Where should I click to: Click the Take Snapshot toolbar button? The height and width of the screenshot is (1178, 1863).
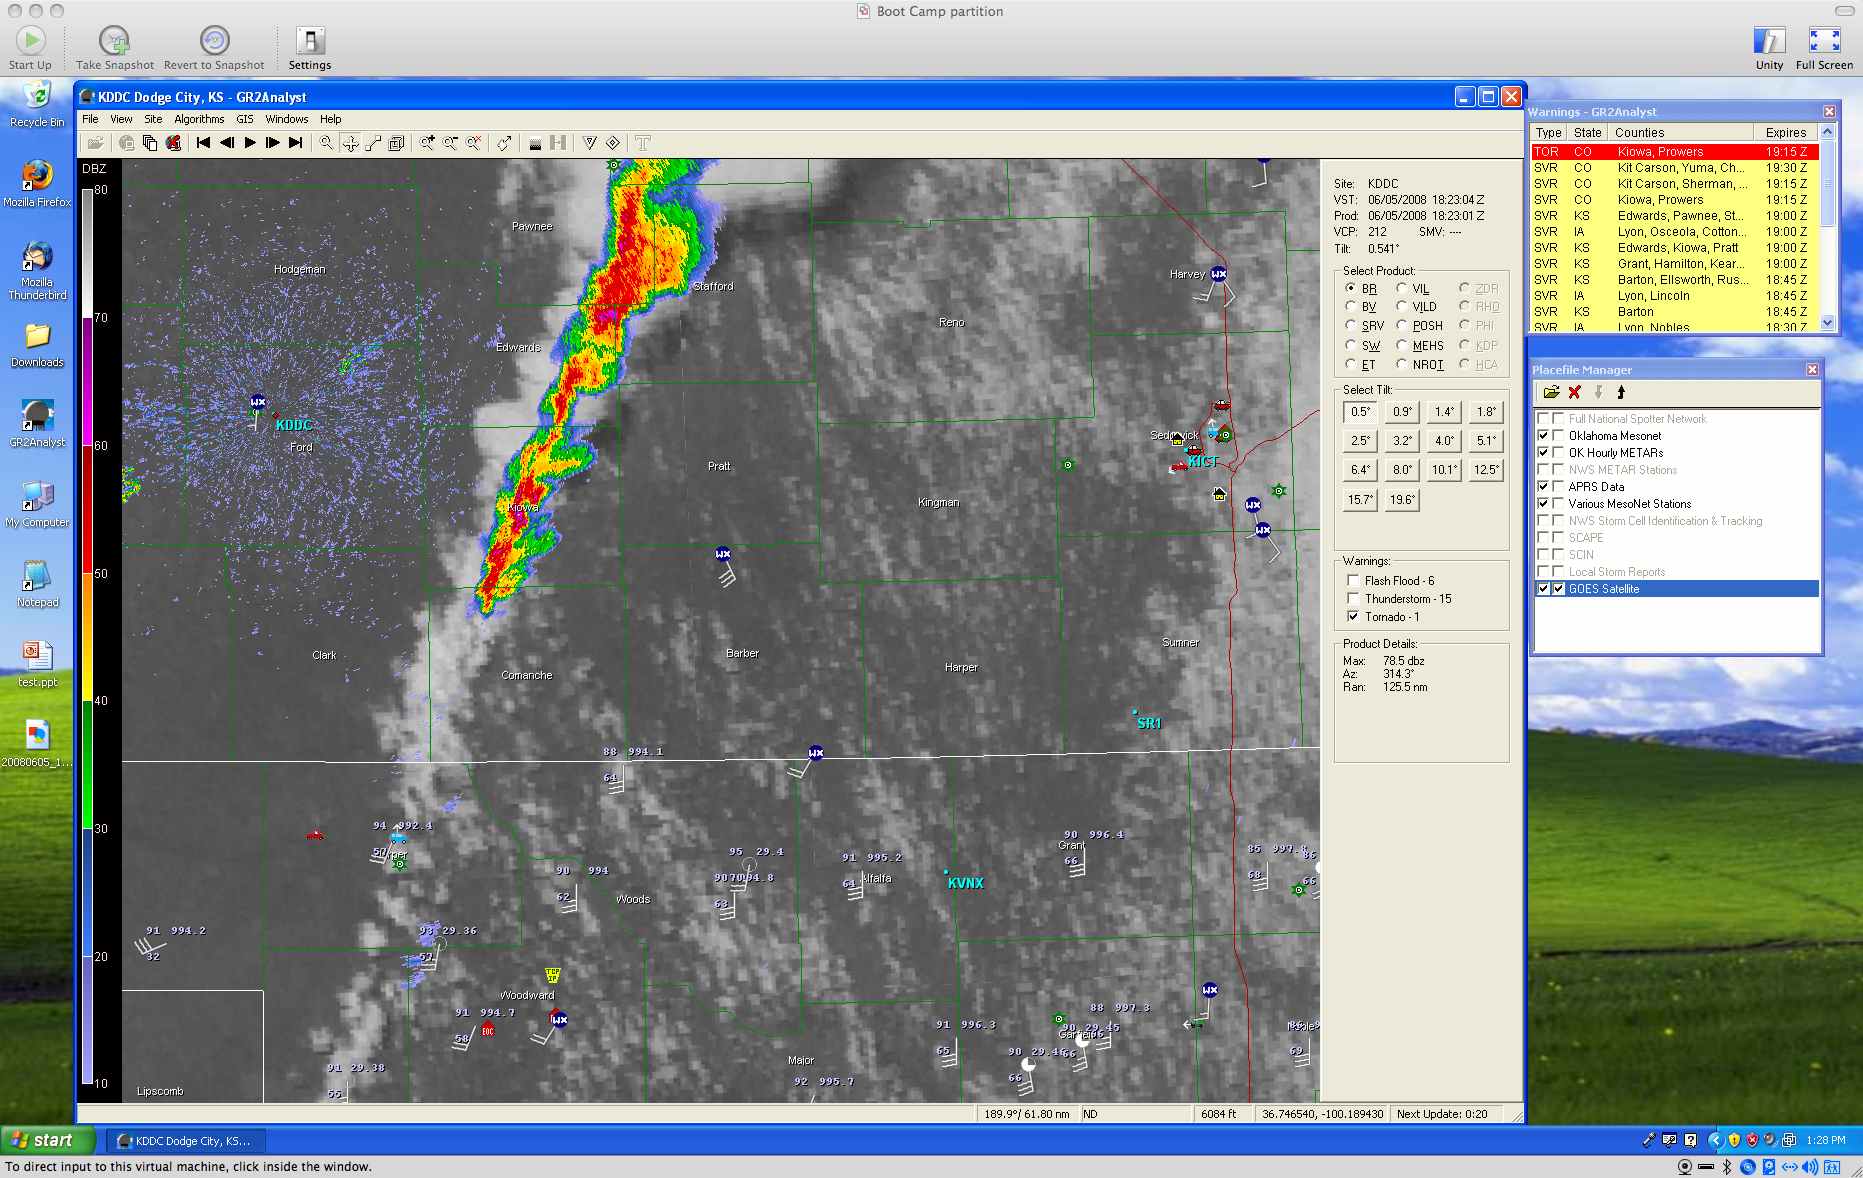(115, 48)
